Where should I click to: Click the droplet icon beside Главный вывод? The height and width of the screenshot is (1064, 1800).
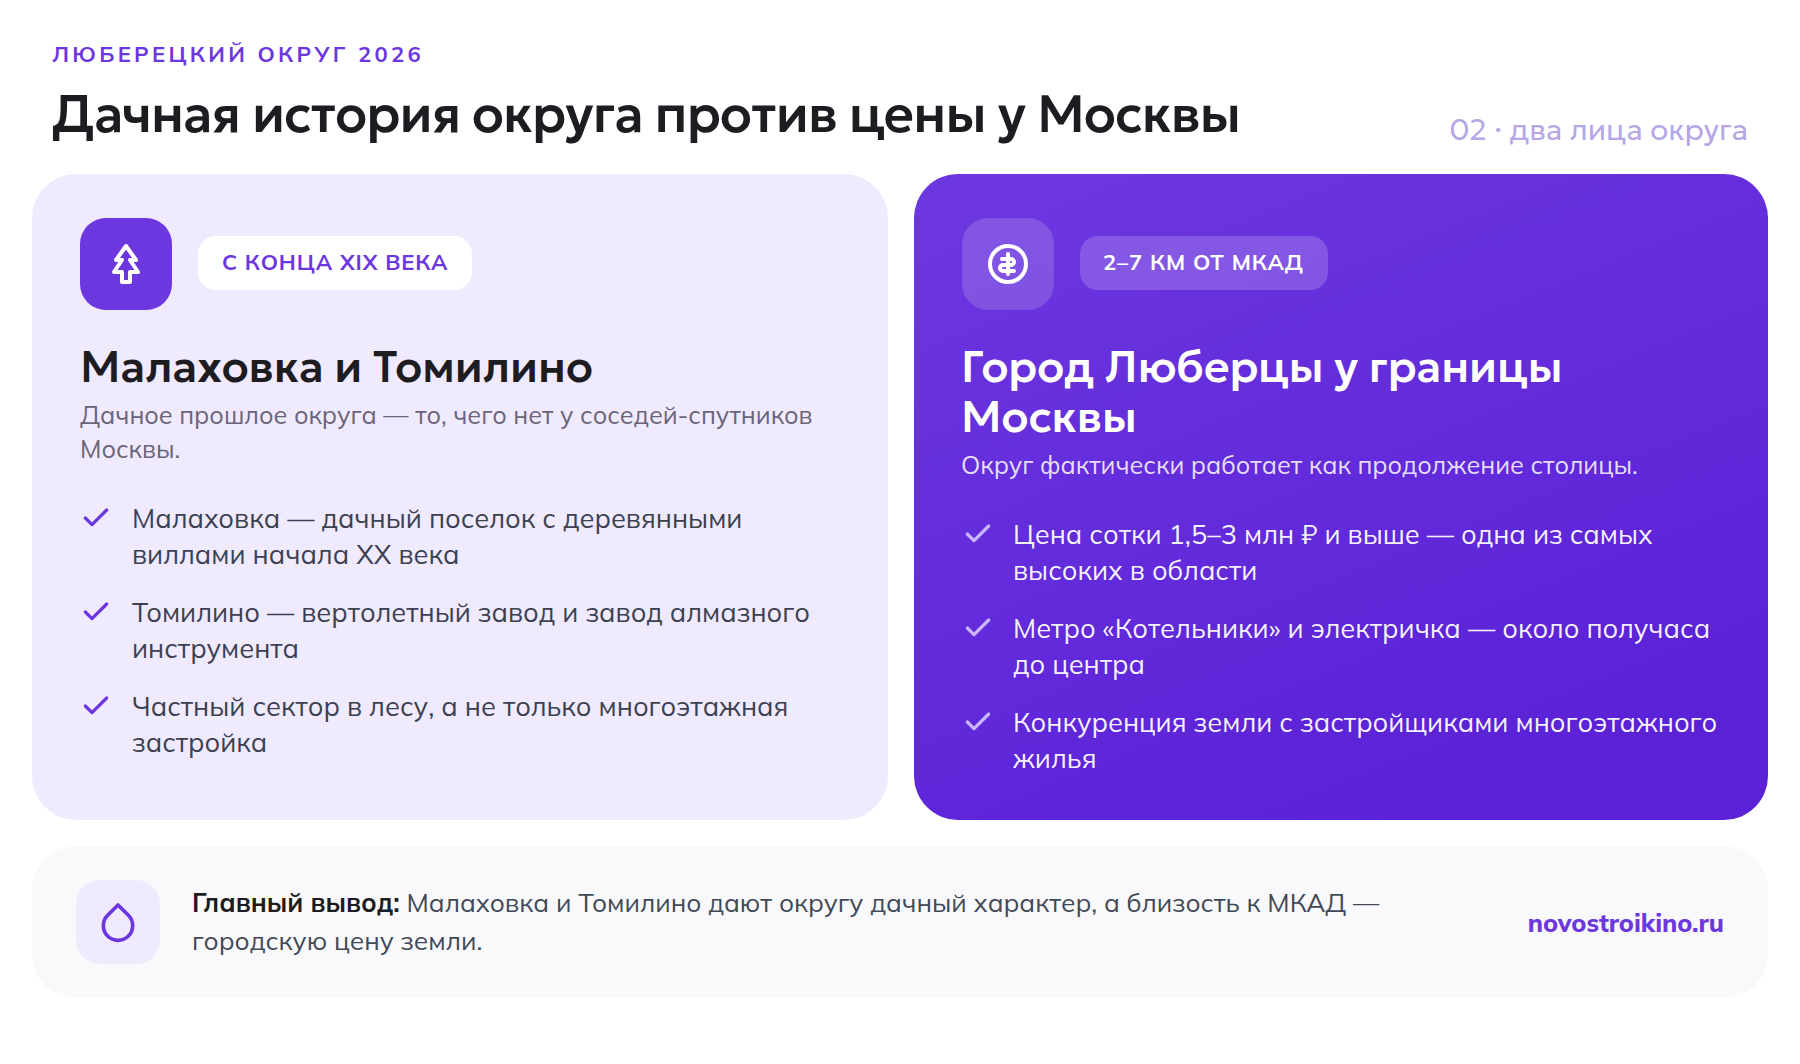[x=118, y=922]
